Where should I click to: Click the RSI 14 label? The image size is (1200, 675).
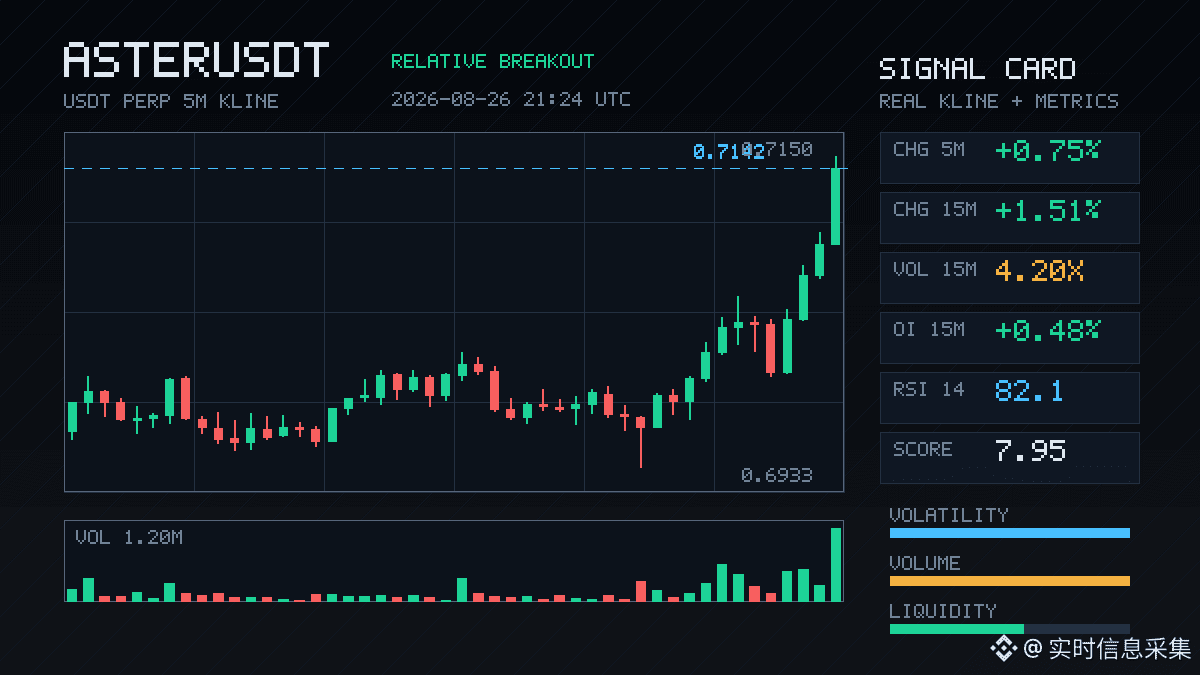click(929, 389)
